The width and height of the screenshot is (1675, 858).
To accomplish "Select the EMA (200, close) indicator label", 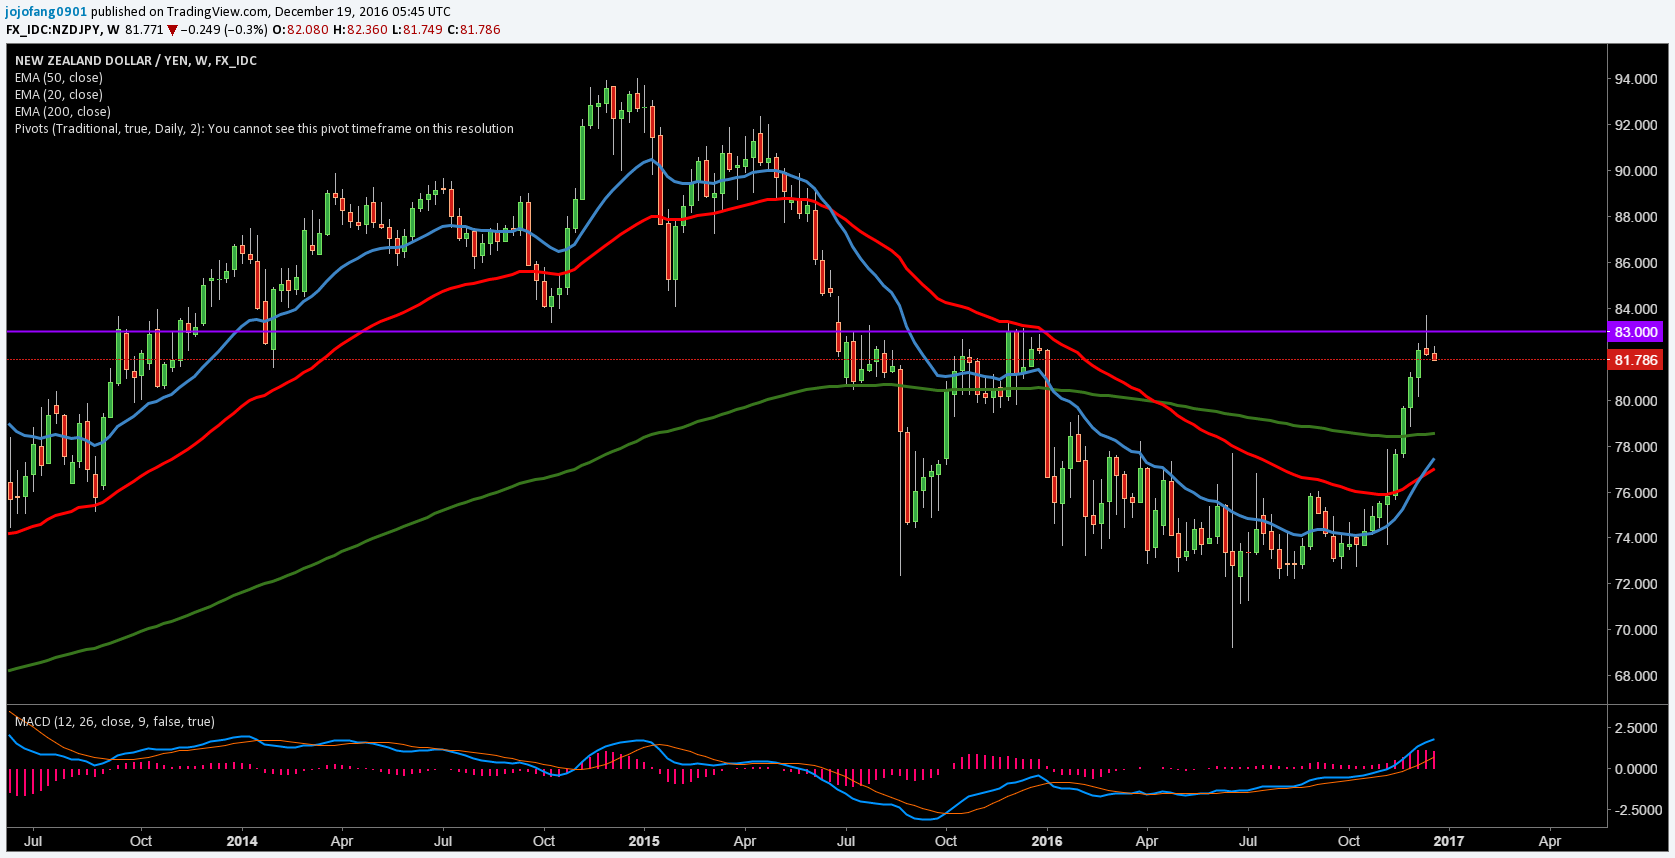I will (63, 112).
